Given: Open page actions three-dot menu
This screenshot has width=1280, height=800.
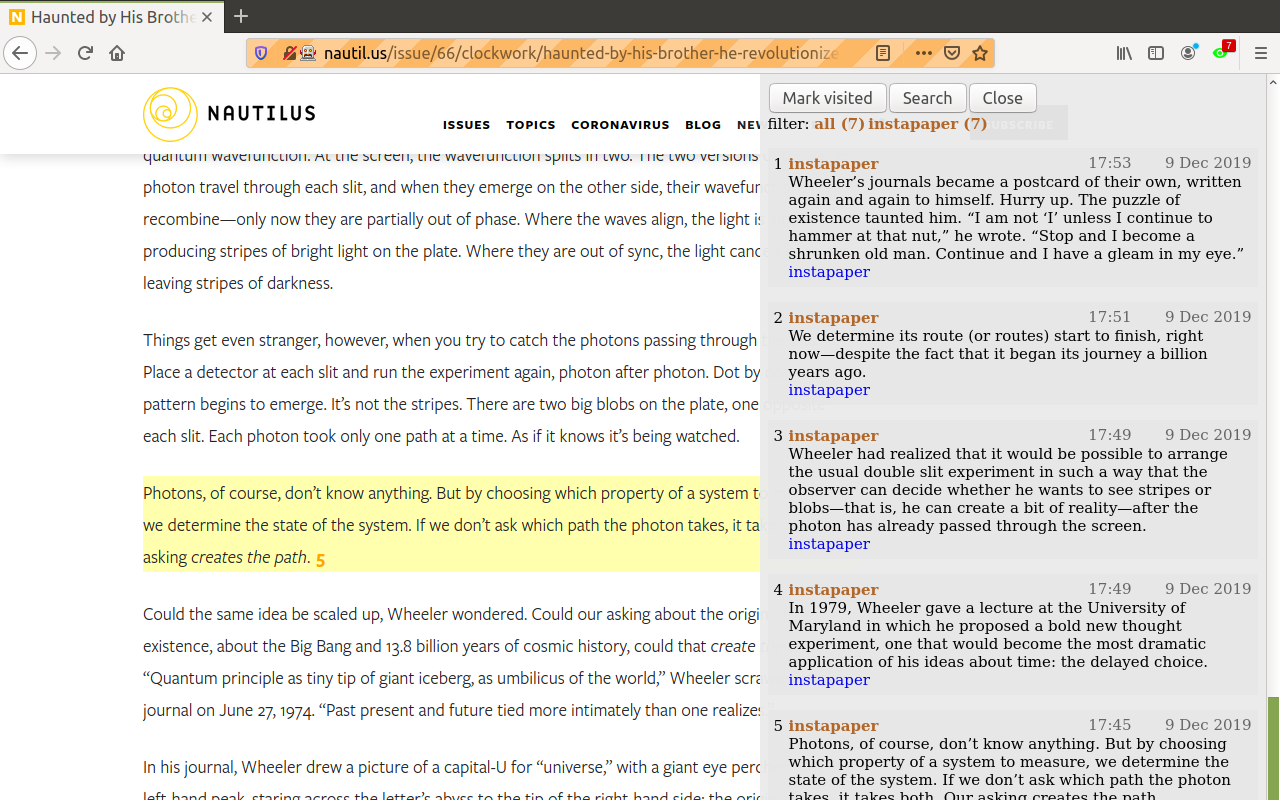Looking at the screenshot, I should pos(923,53).
